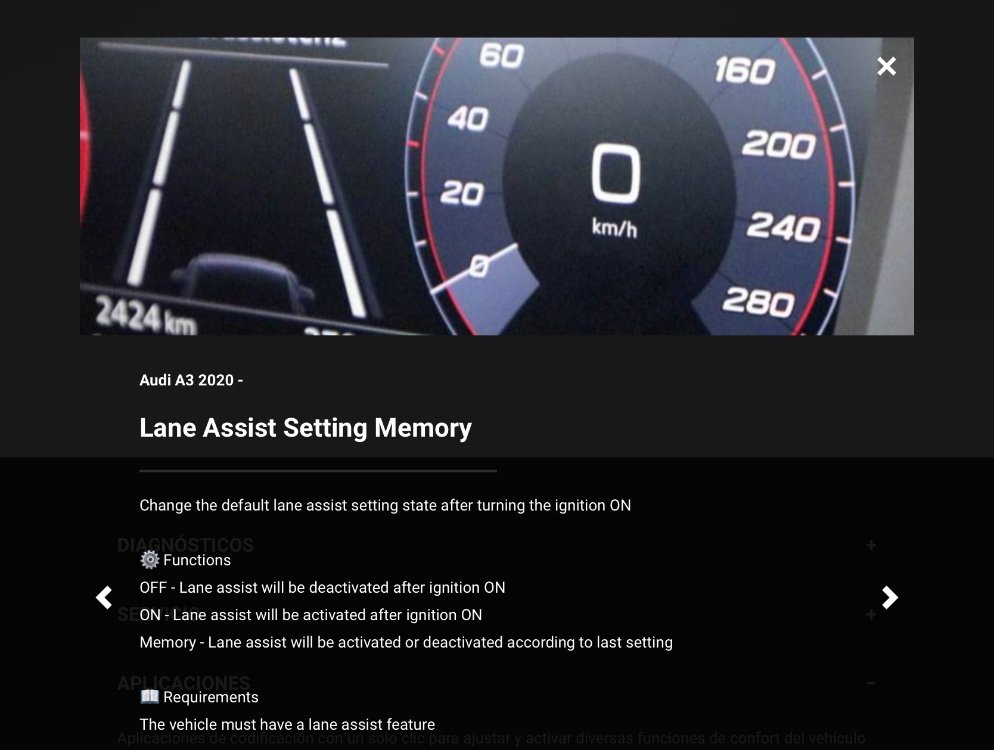Select the ON lane assist function line
The image size is (994, 750).
tap(311, 615)
